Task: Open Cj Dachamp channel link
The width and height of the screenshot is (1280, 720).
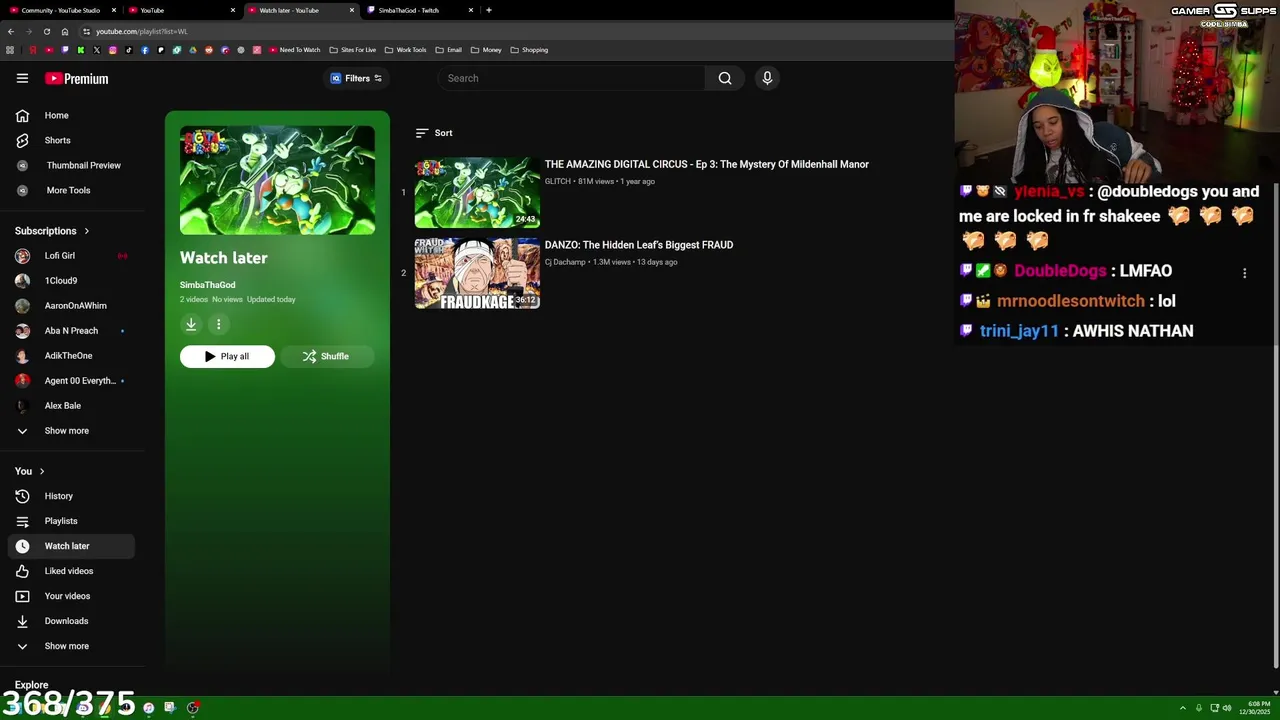Action: pyautogui.click(x=565, y=262)
